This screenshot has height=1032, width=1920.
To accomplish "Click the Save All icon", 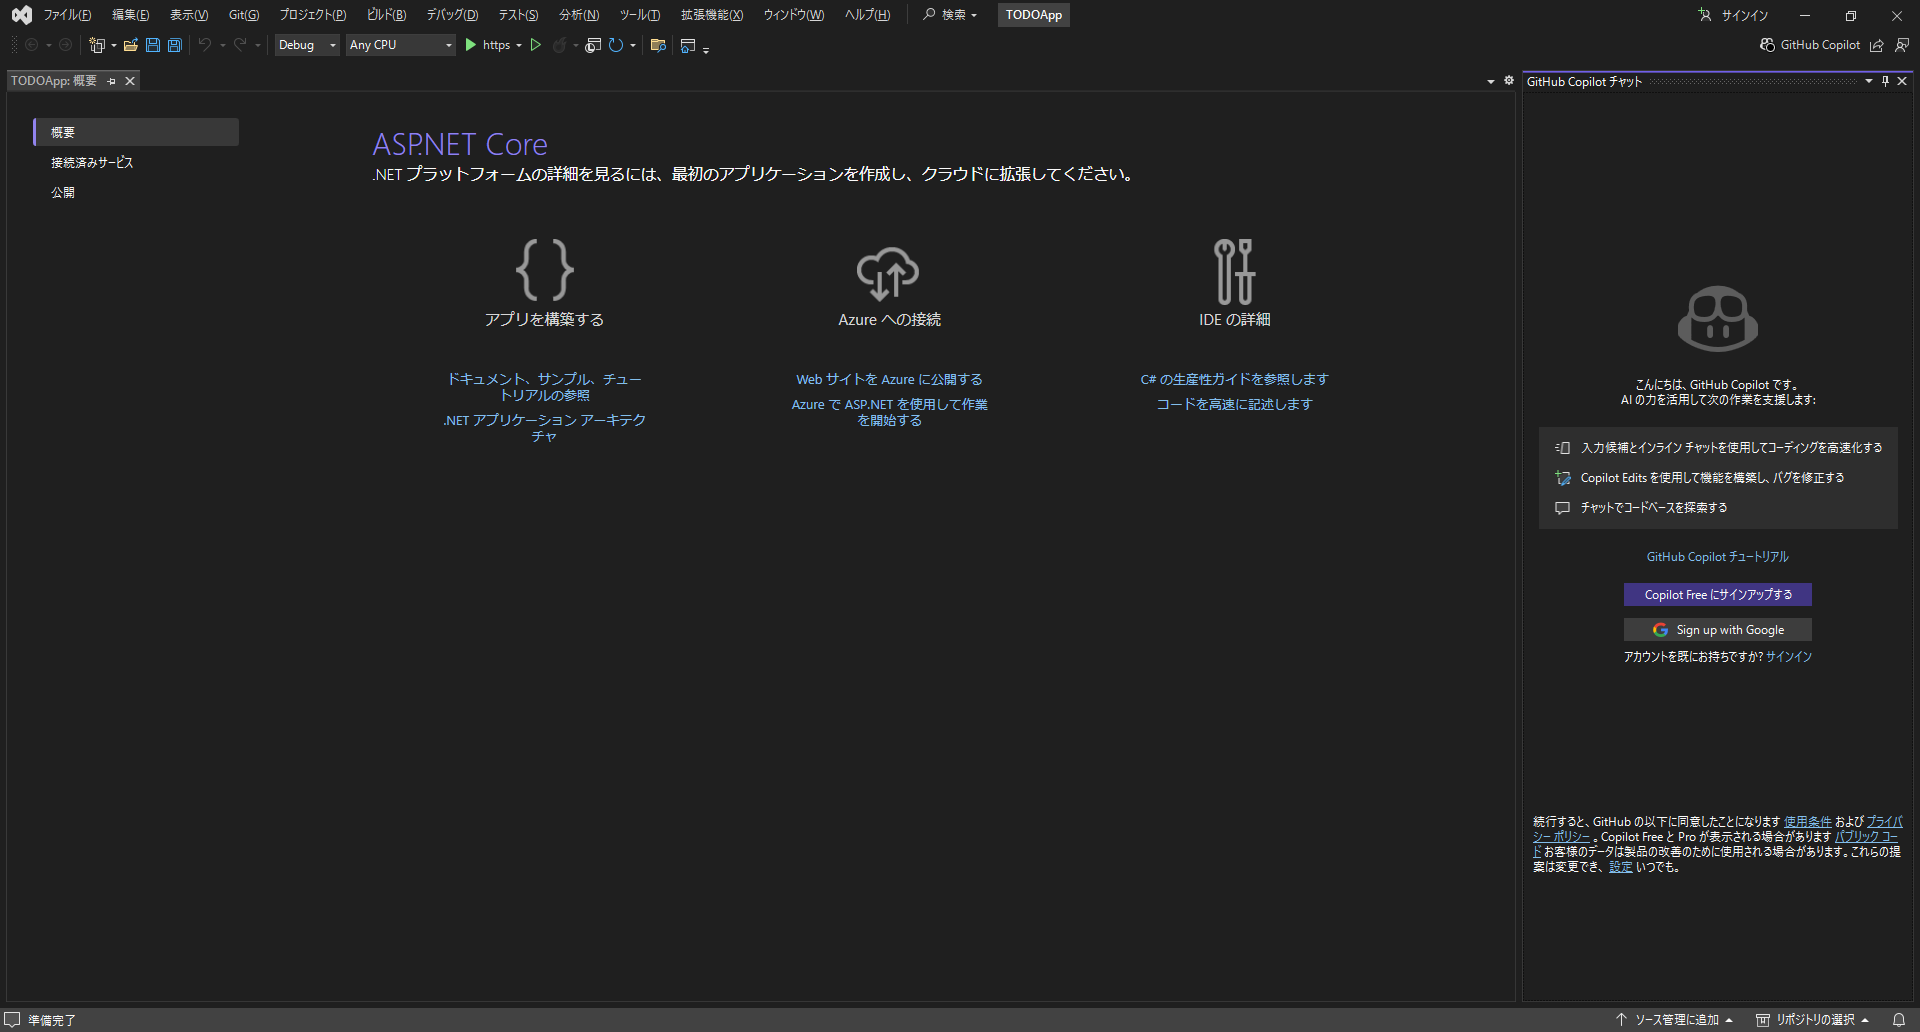I will coord(175,45).
